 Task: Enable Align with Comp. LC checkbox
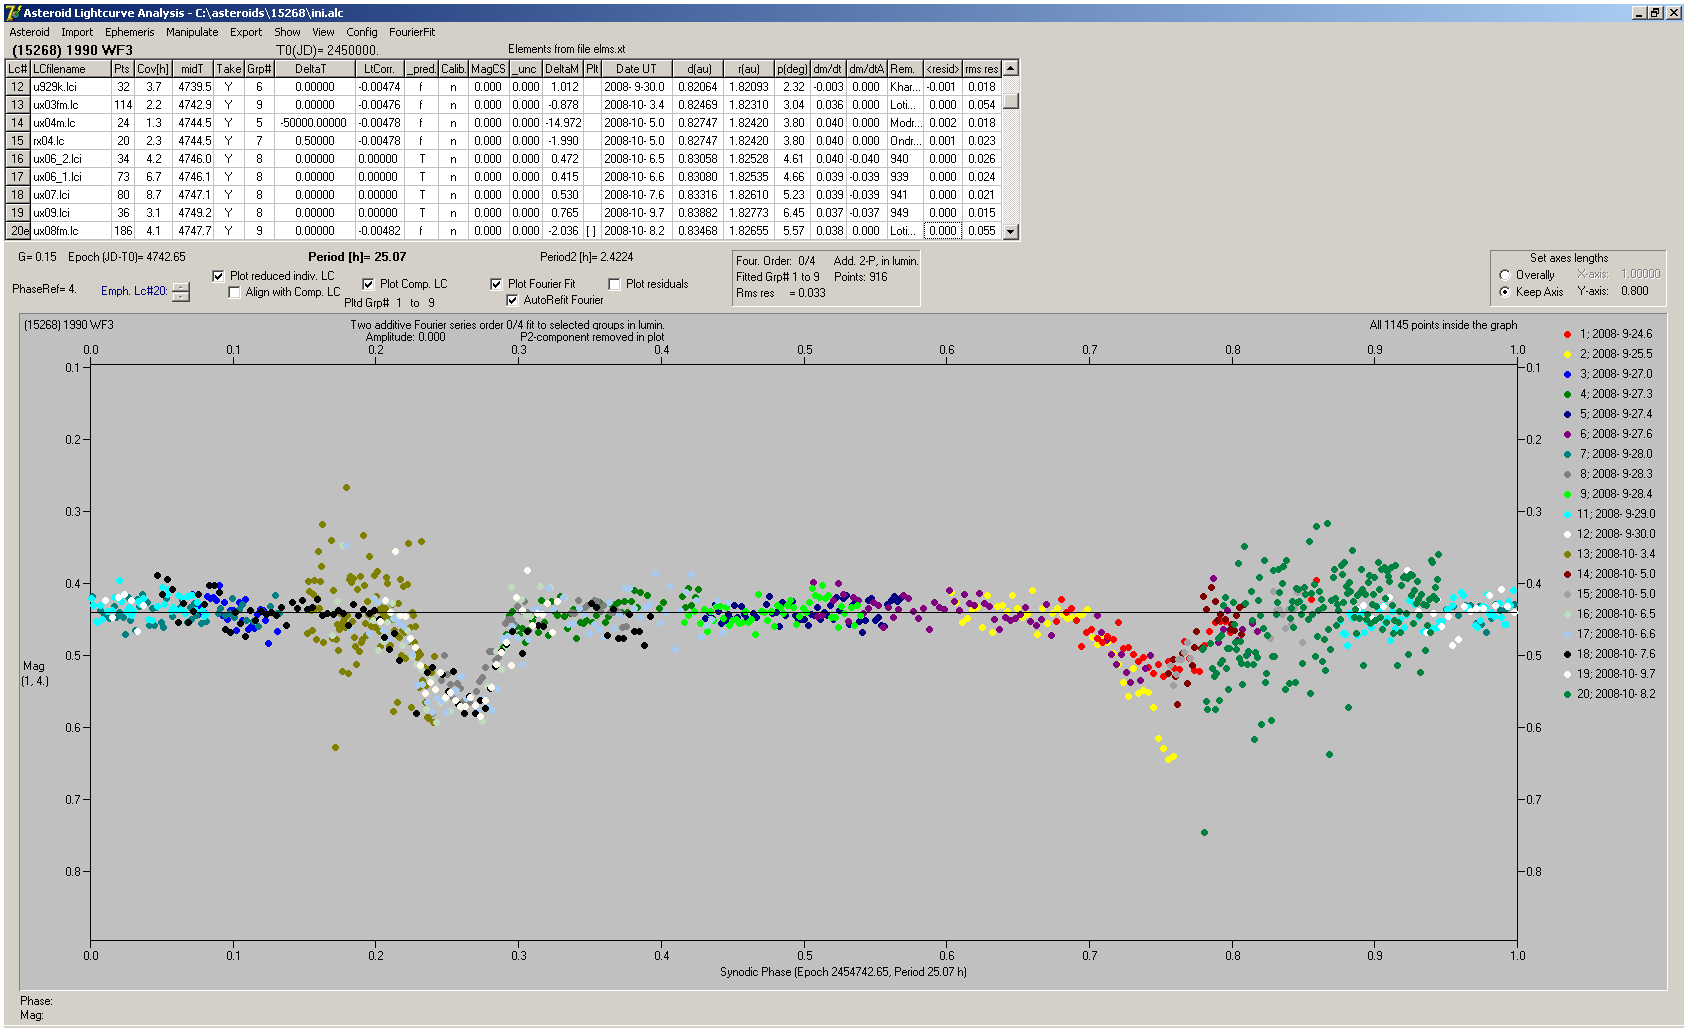(x=234, y=292)
